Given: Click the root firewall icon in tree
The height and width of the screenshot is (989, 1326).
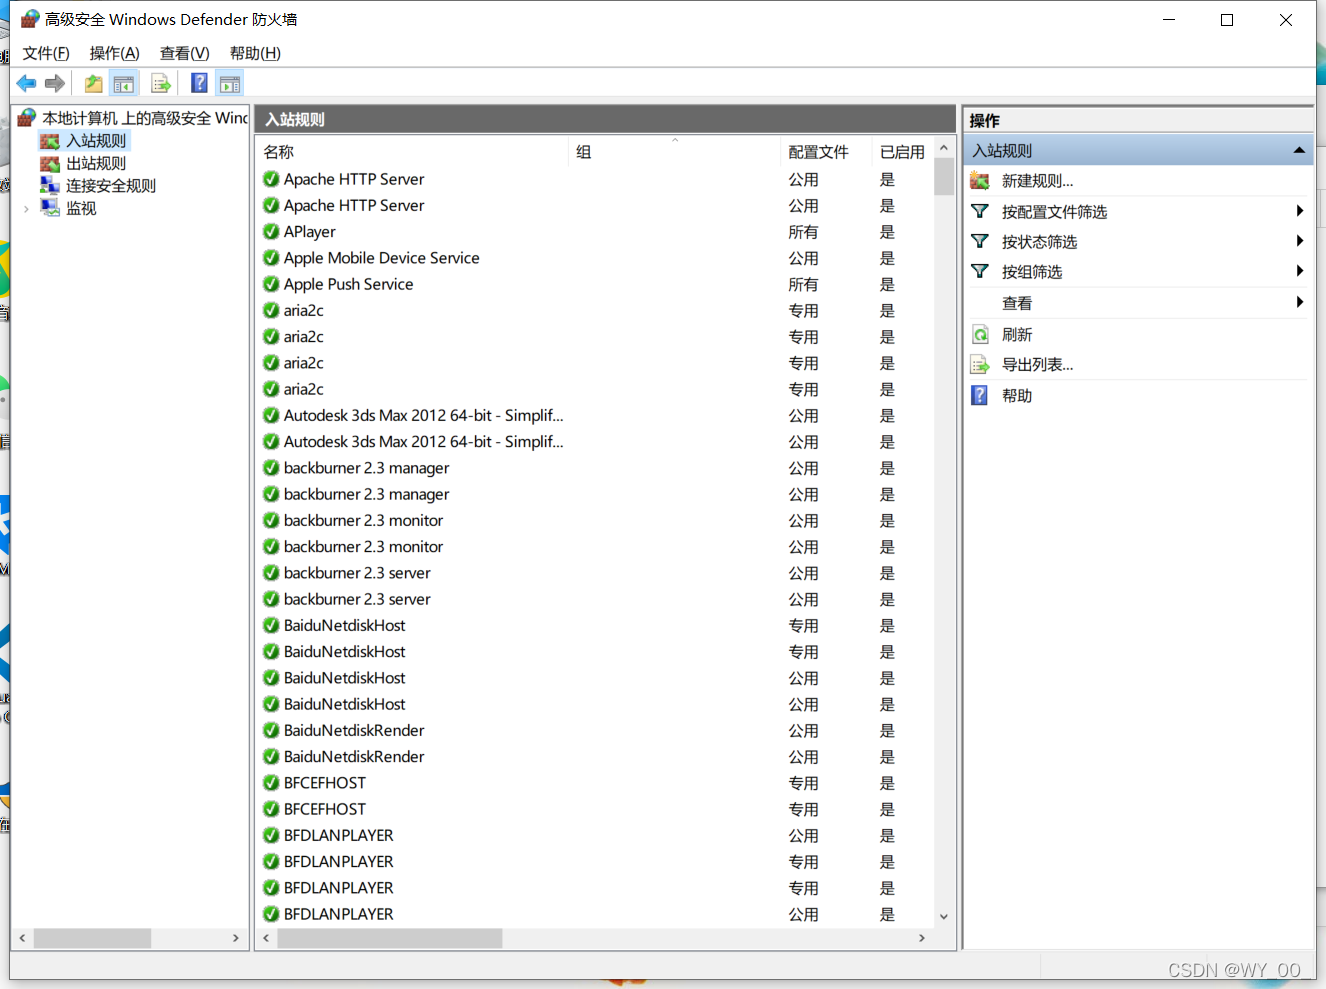Looking at the screenshot, I should pos(27,118).
